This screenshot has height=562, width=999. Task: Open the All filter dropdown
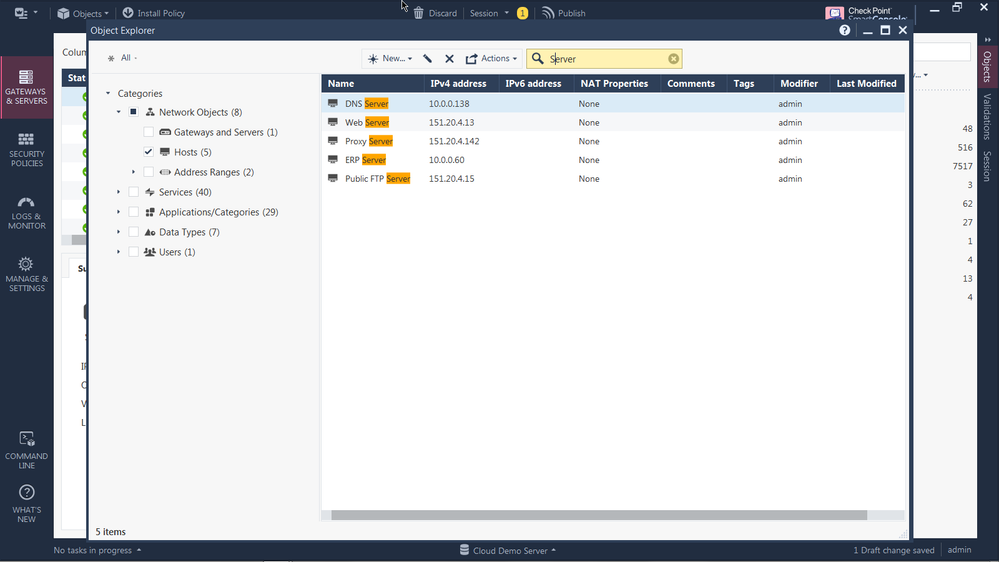tap(122, 58)
